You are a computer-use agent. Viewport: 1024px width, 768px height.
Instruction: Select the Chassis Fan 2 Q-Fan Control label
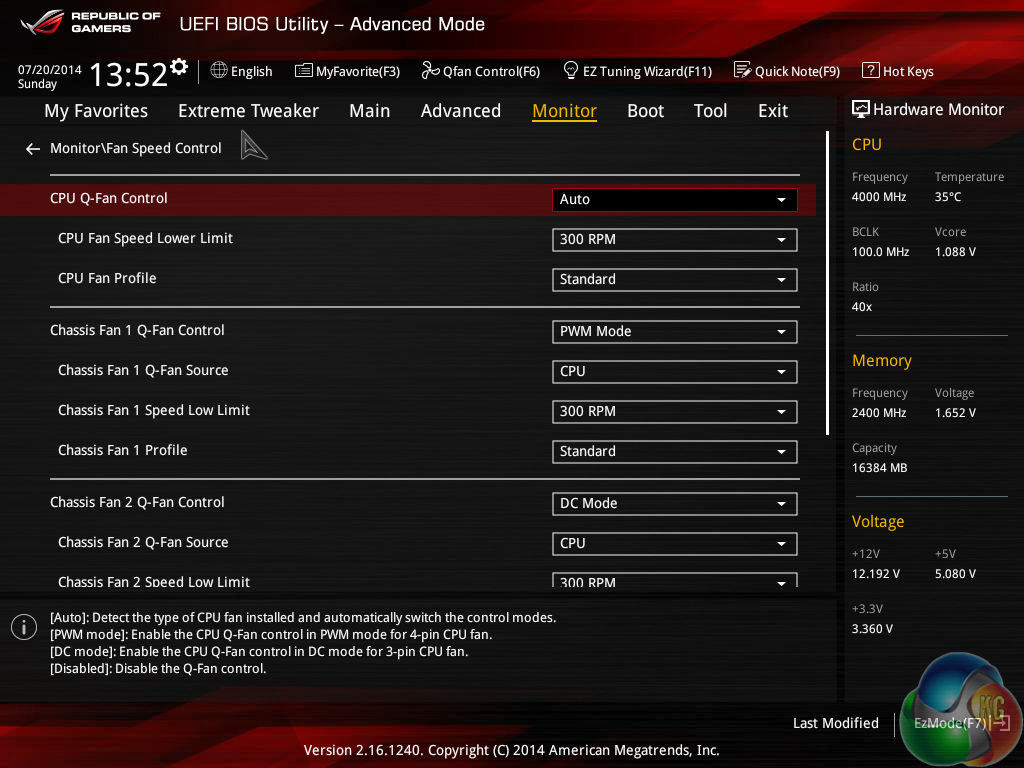pyautogui.click(x=137, y=502)
